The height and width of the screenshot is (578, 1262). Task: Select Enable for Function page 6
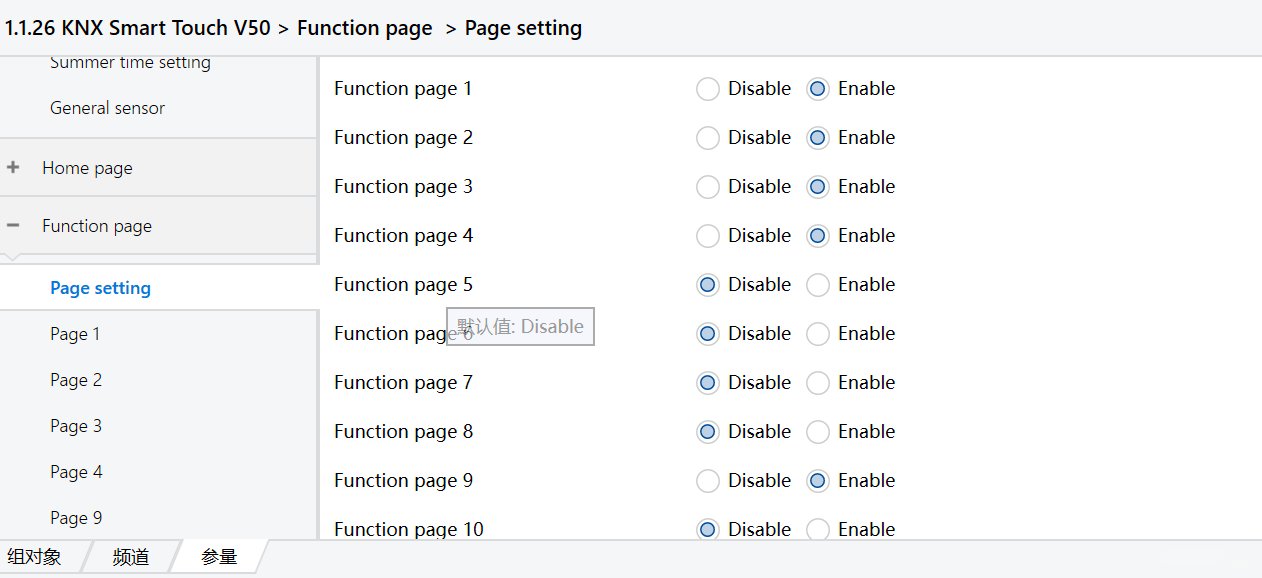(818, 334)
